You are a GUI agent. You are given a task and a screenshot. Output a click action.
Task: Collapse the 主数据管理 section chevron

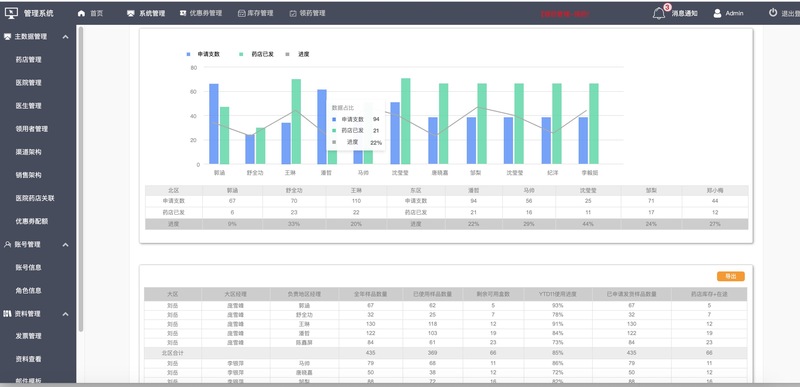pyautogui.click(x=65, y=37)
